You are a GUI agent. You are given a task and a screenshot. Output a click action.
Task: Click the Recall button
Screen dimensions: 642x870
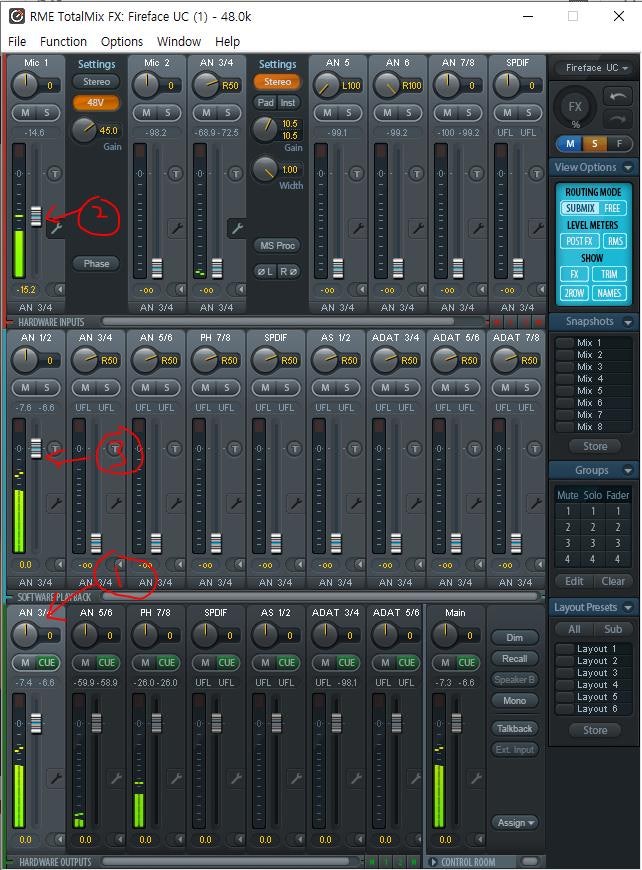click(x=515, y=659)
